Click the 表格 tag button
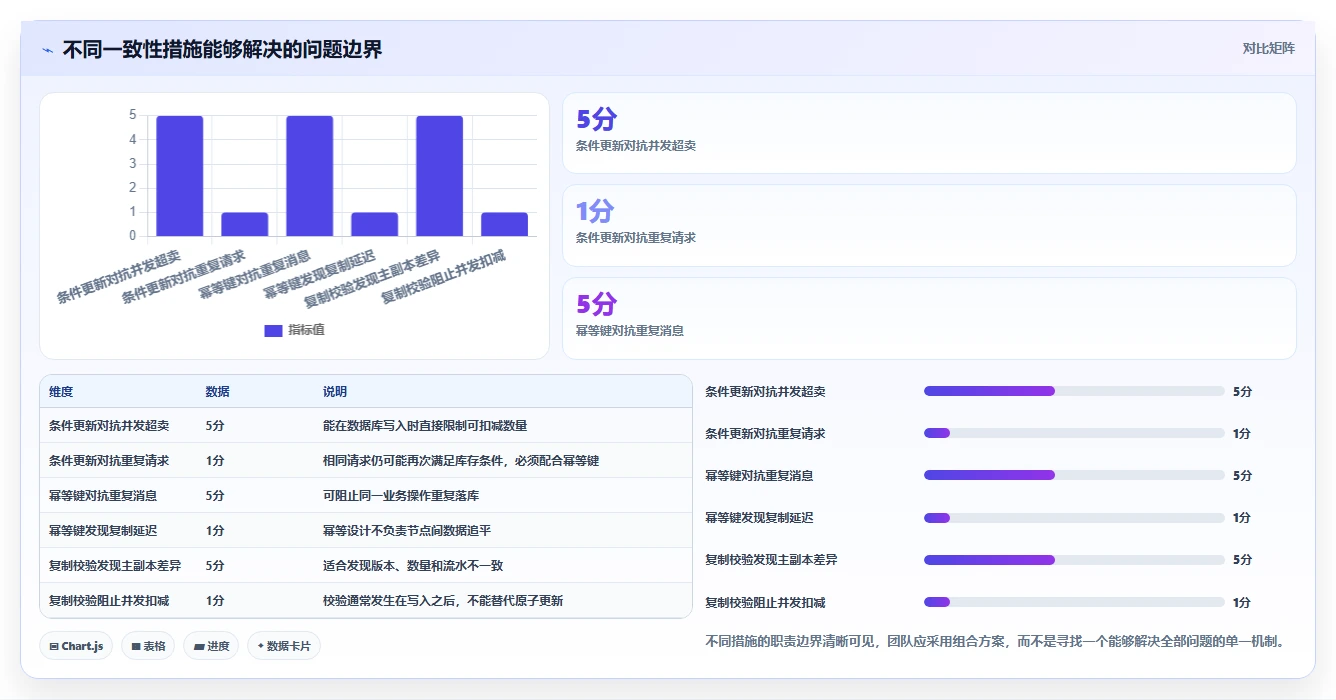 point(148,646)
